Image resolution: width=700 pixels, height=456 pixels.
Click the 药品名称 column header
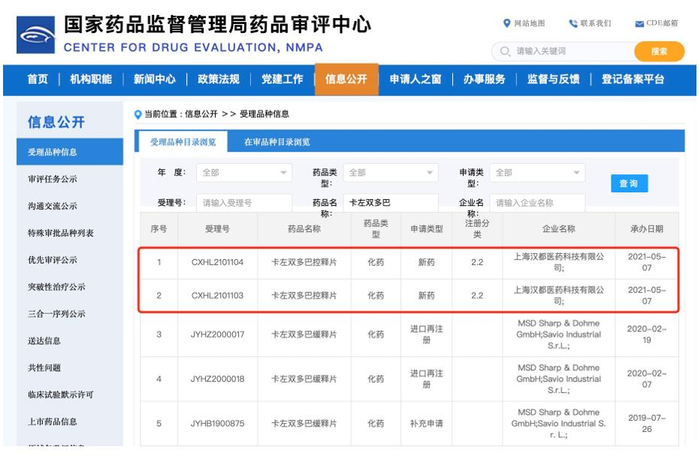304,229
